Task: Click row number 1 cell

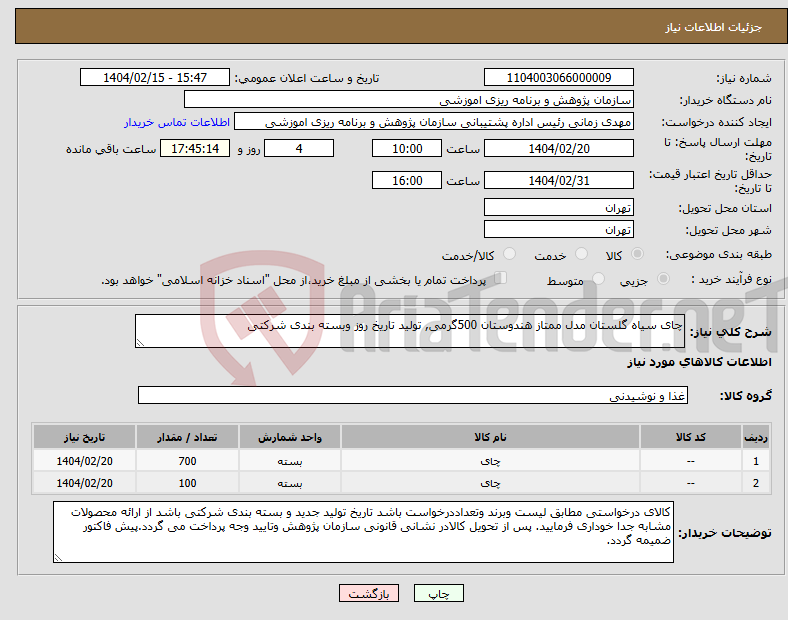Action: coord(756,461)
